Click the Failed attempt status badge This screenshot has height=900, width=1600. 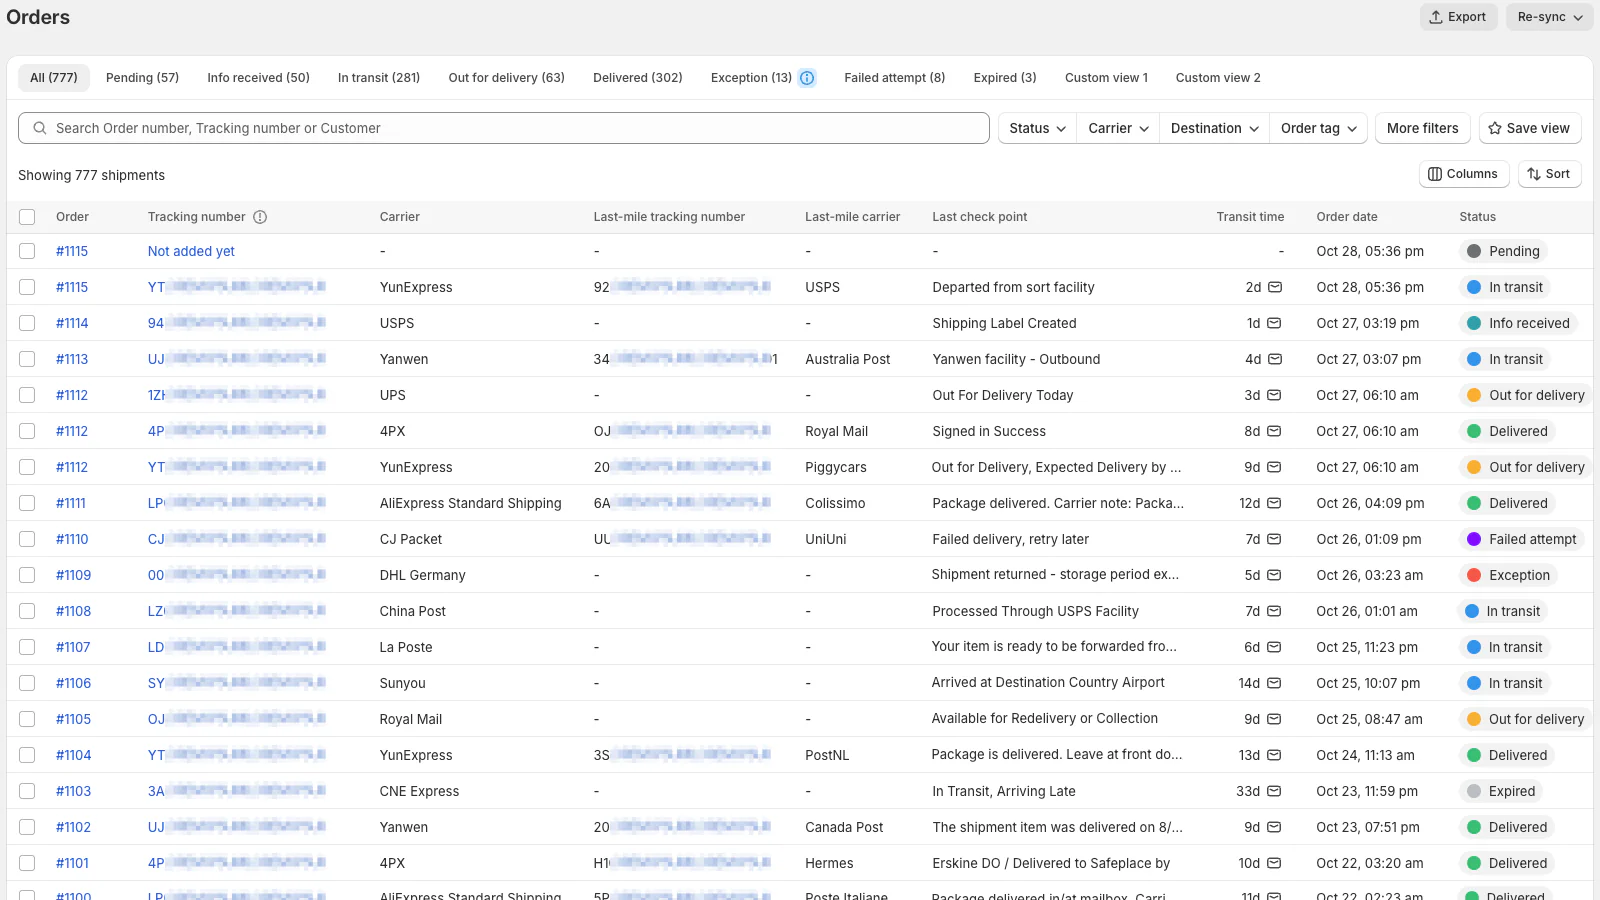[1521, 539]
